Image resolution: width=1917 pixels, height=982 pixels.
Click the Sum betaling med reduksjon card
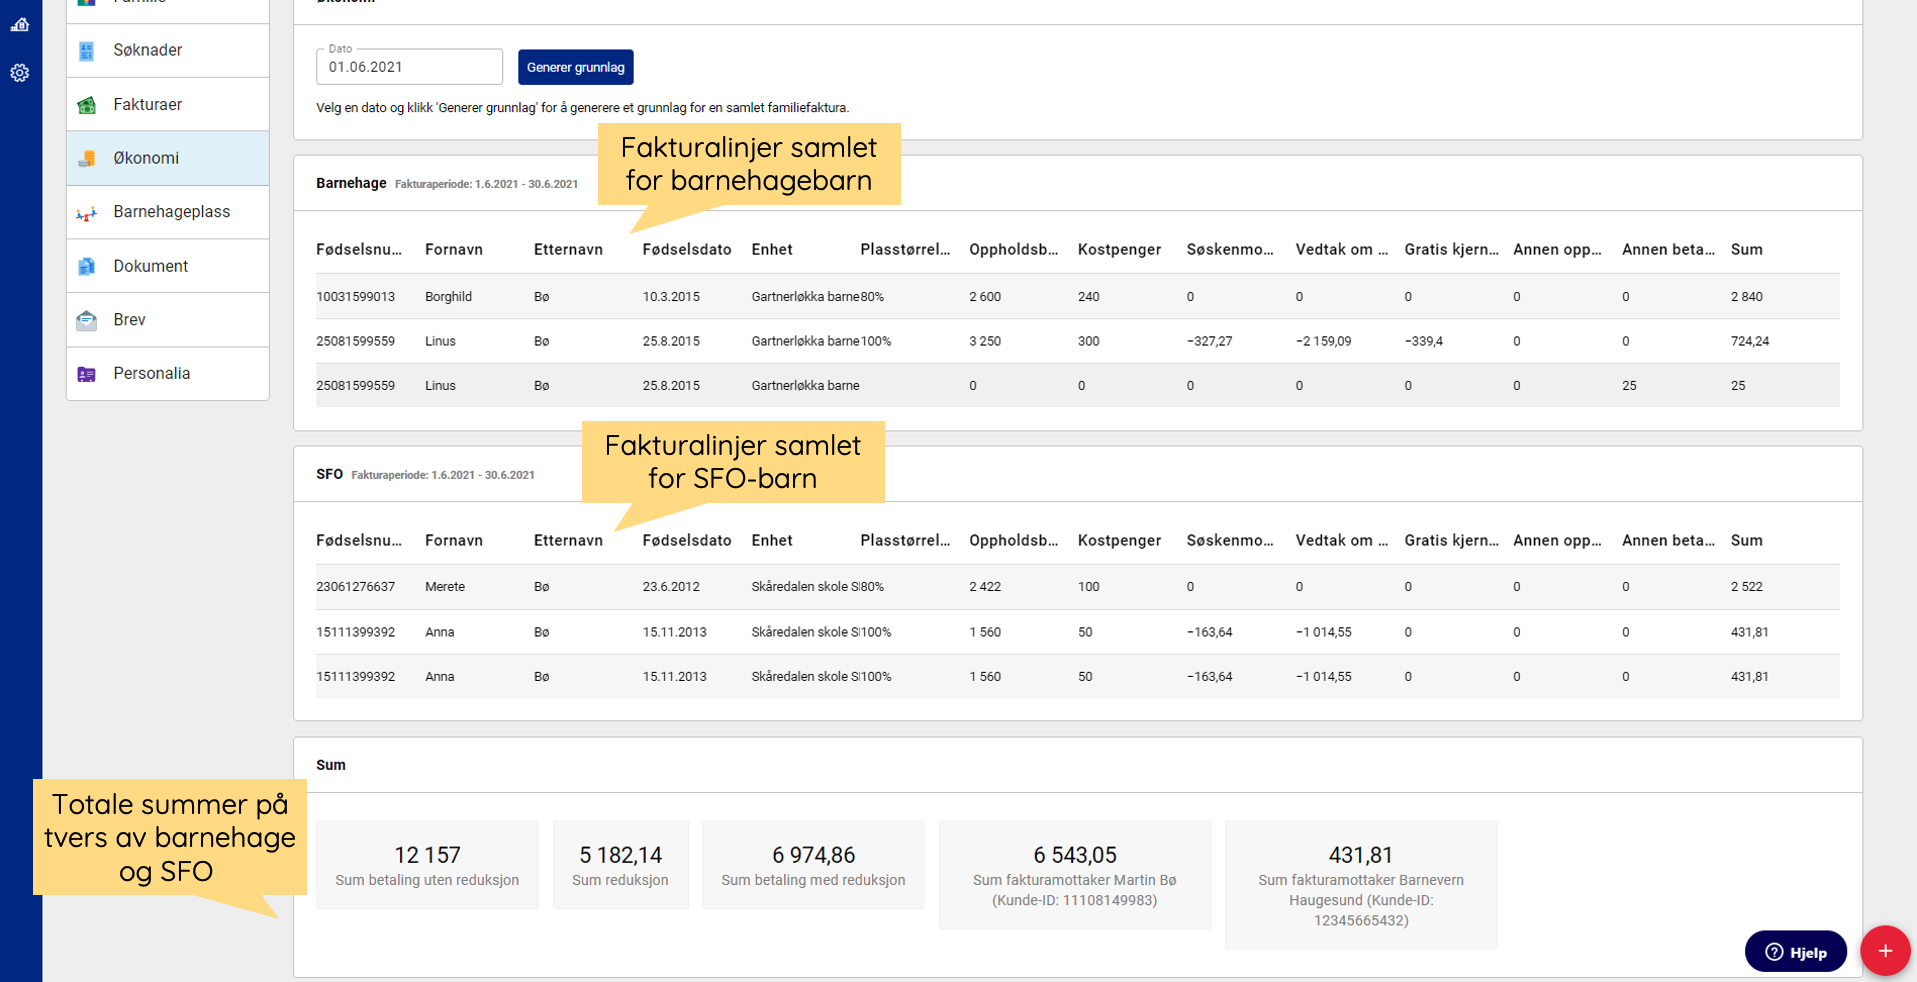(813, 865)
